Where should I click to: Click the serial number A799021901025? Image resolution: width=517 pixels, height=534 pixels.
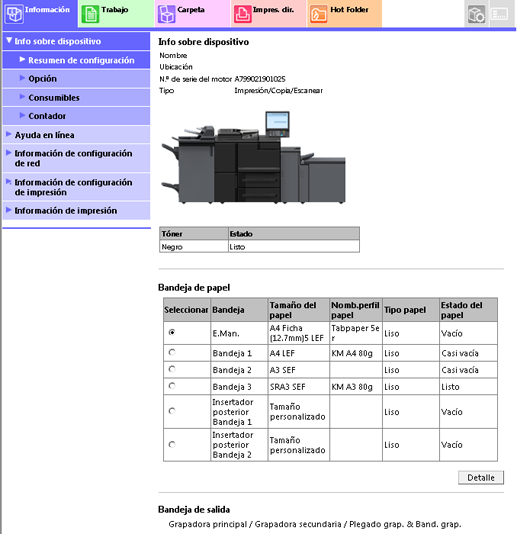coord(260,79)
